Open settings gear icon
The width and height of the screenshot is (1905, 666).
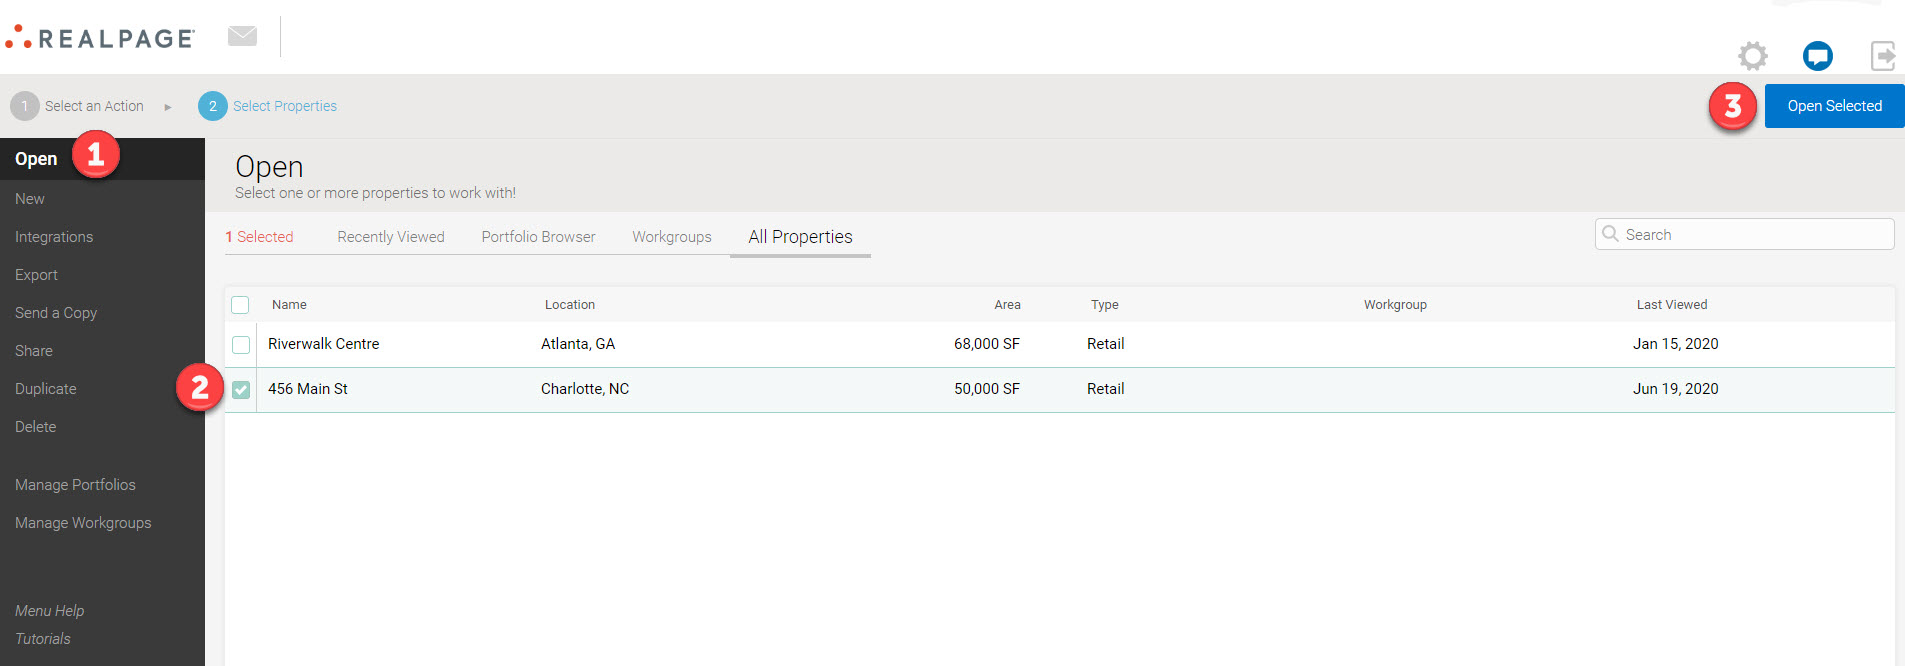[x=1752, y=56]
